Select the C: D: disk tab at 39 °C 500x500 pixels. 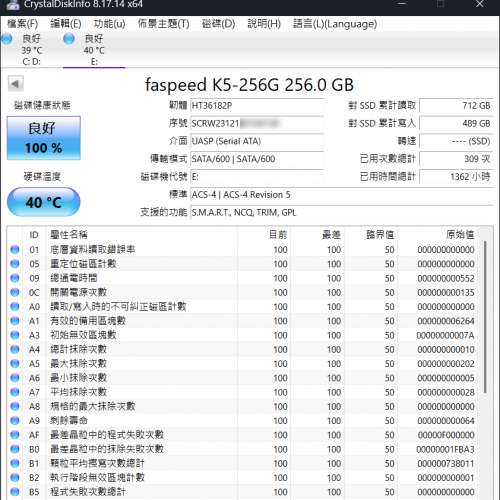(31, 50)
